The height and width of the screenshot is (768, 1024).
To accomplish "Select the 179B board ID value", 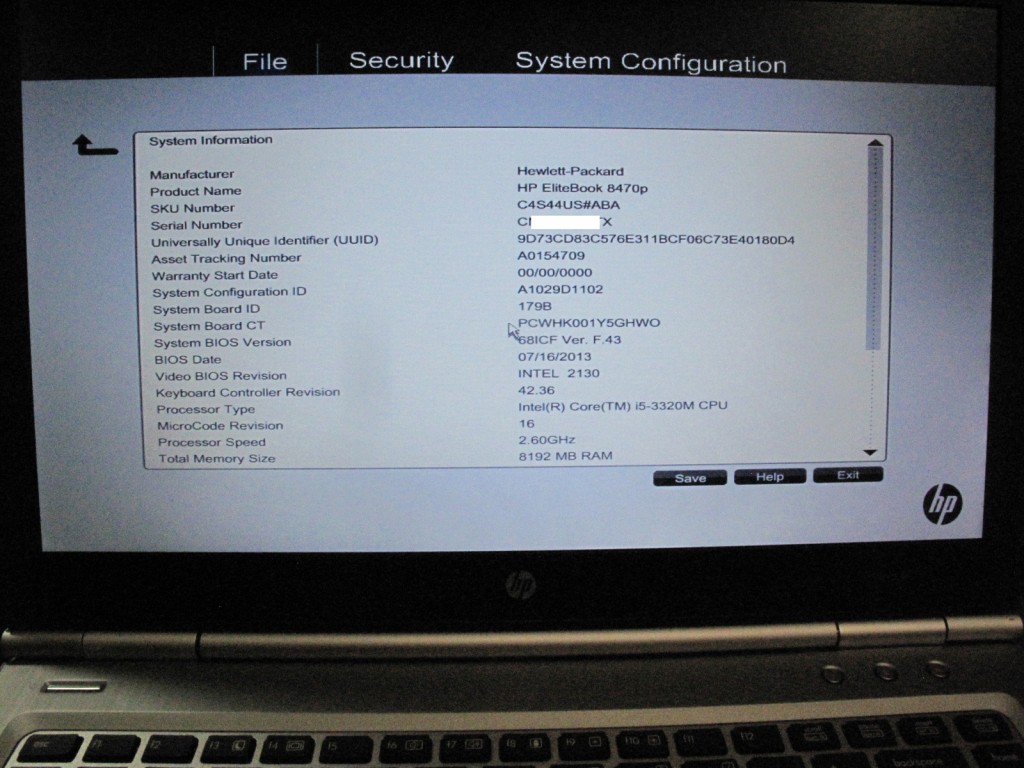I will (x=535, y=306).
